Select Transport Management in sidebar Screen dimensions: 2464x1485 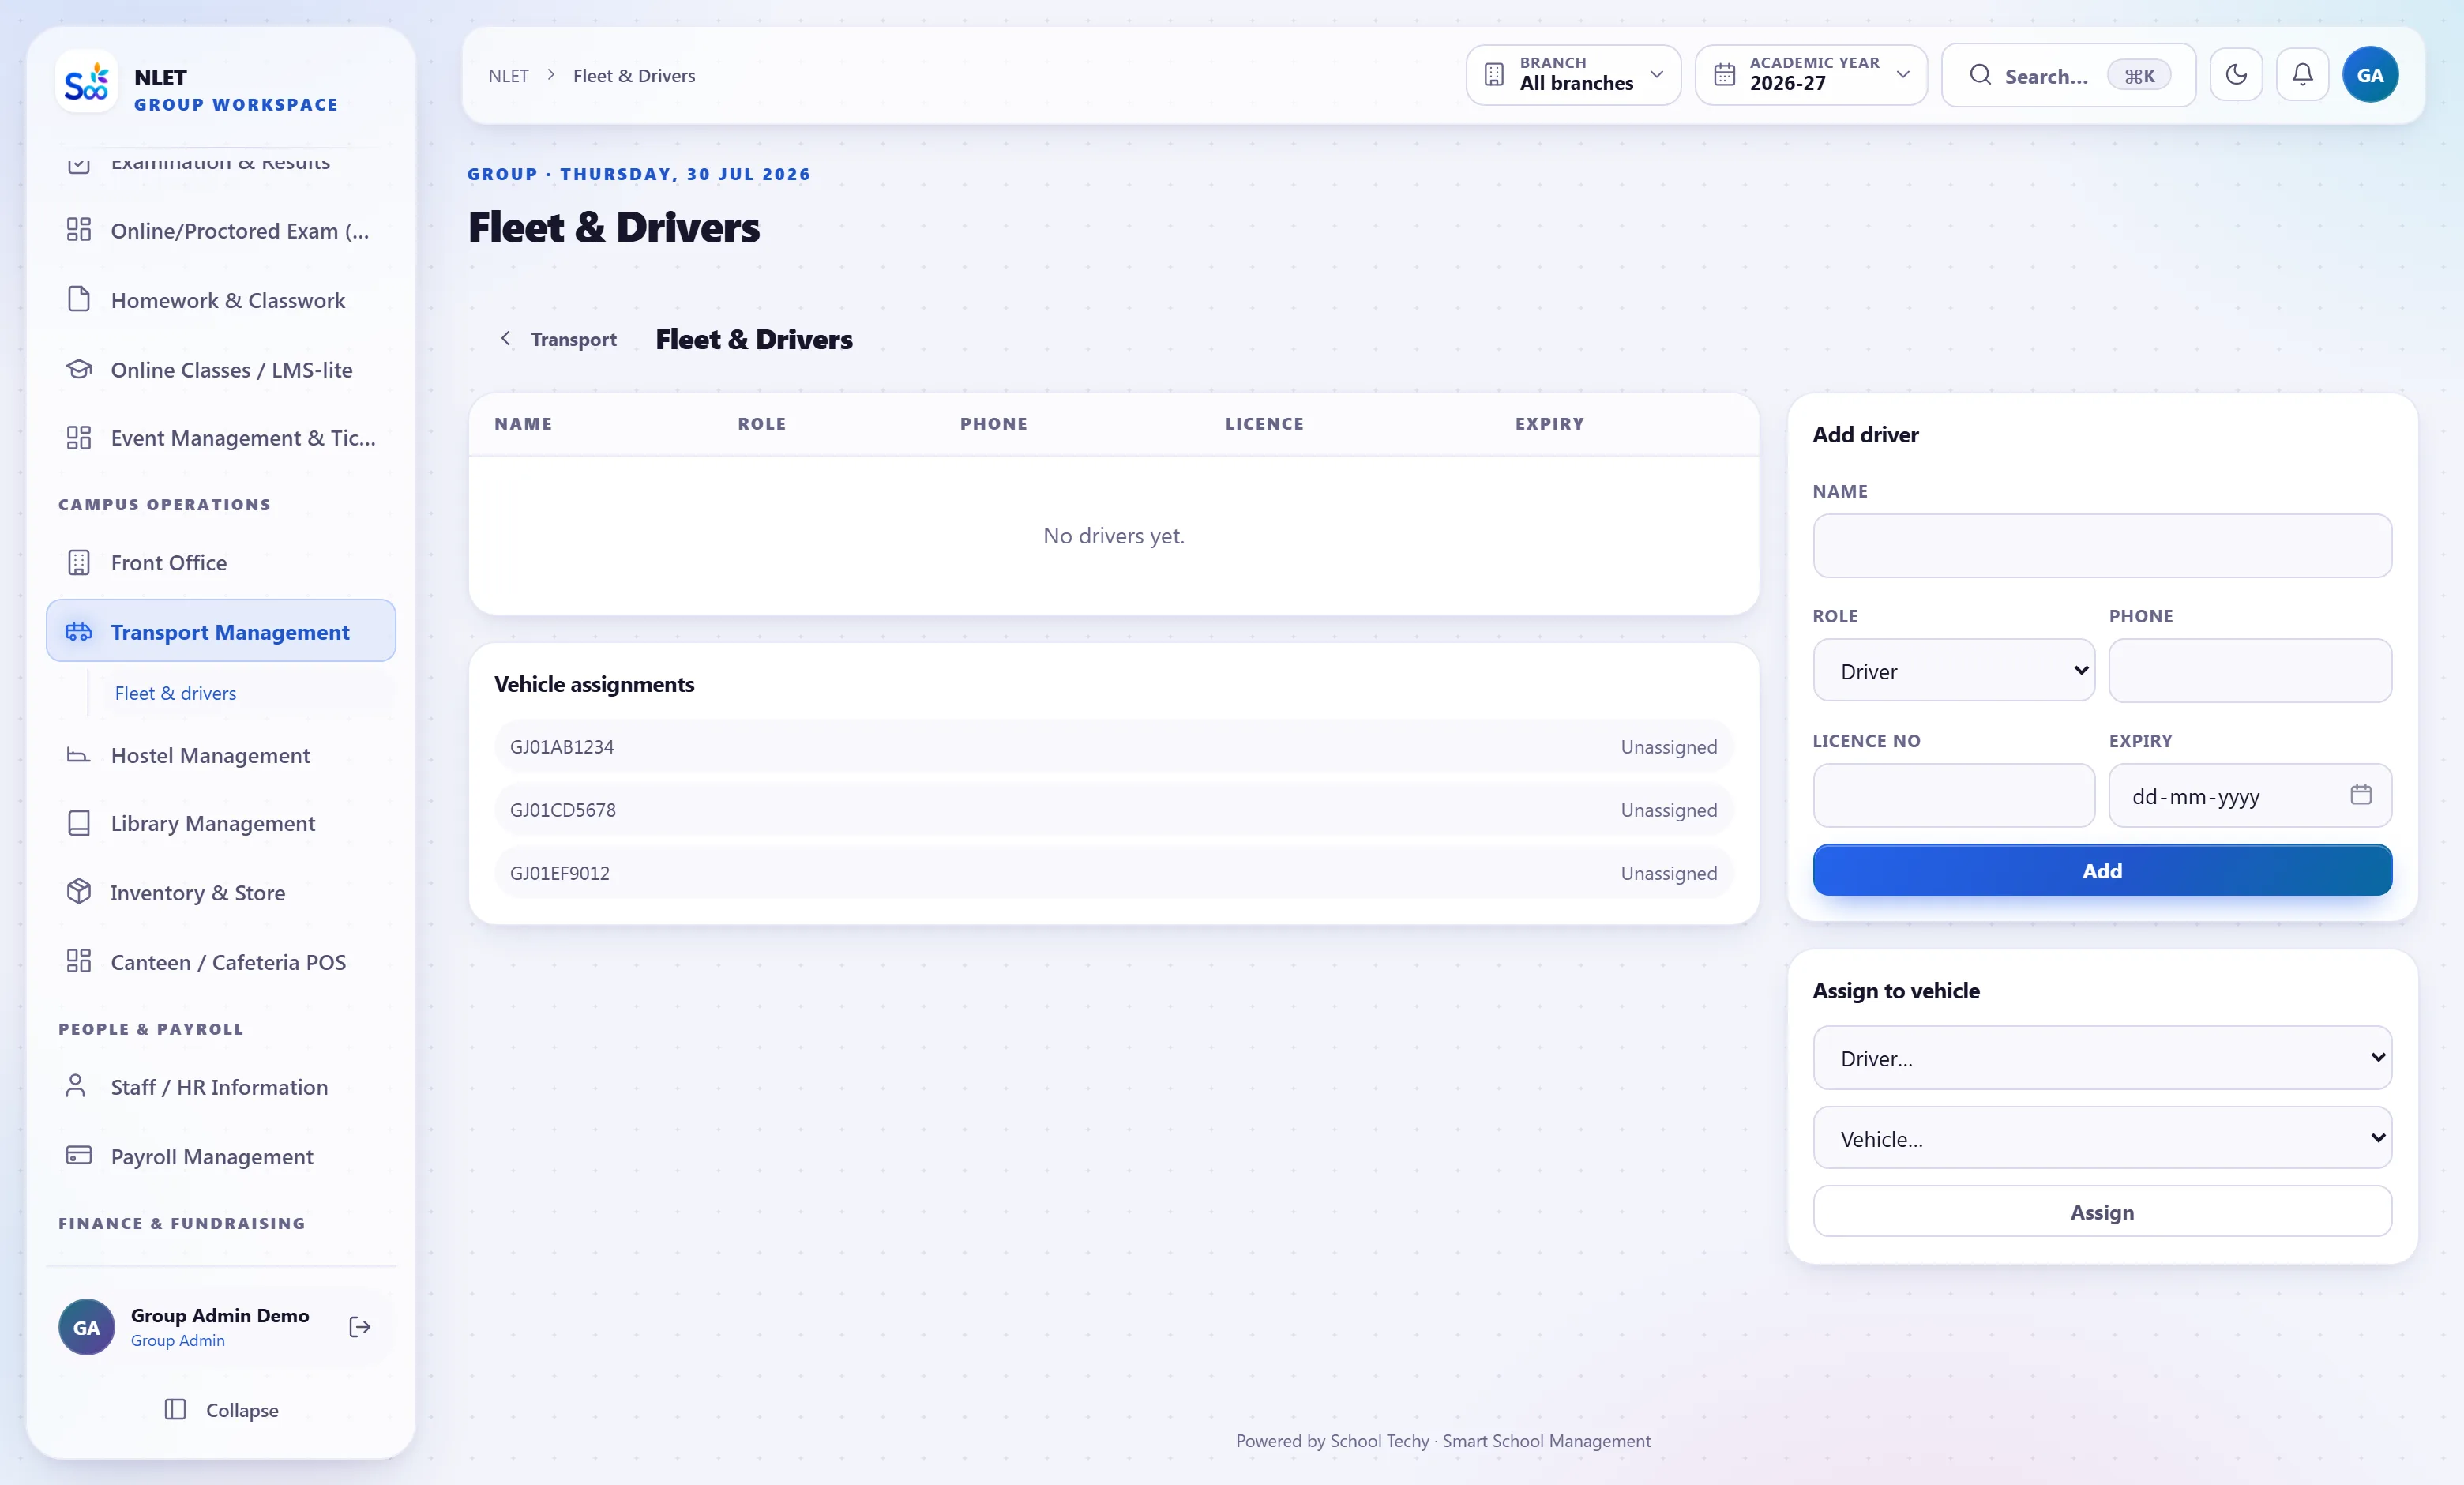click(221, 631)
